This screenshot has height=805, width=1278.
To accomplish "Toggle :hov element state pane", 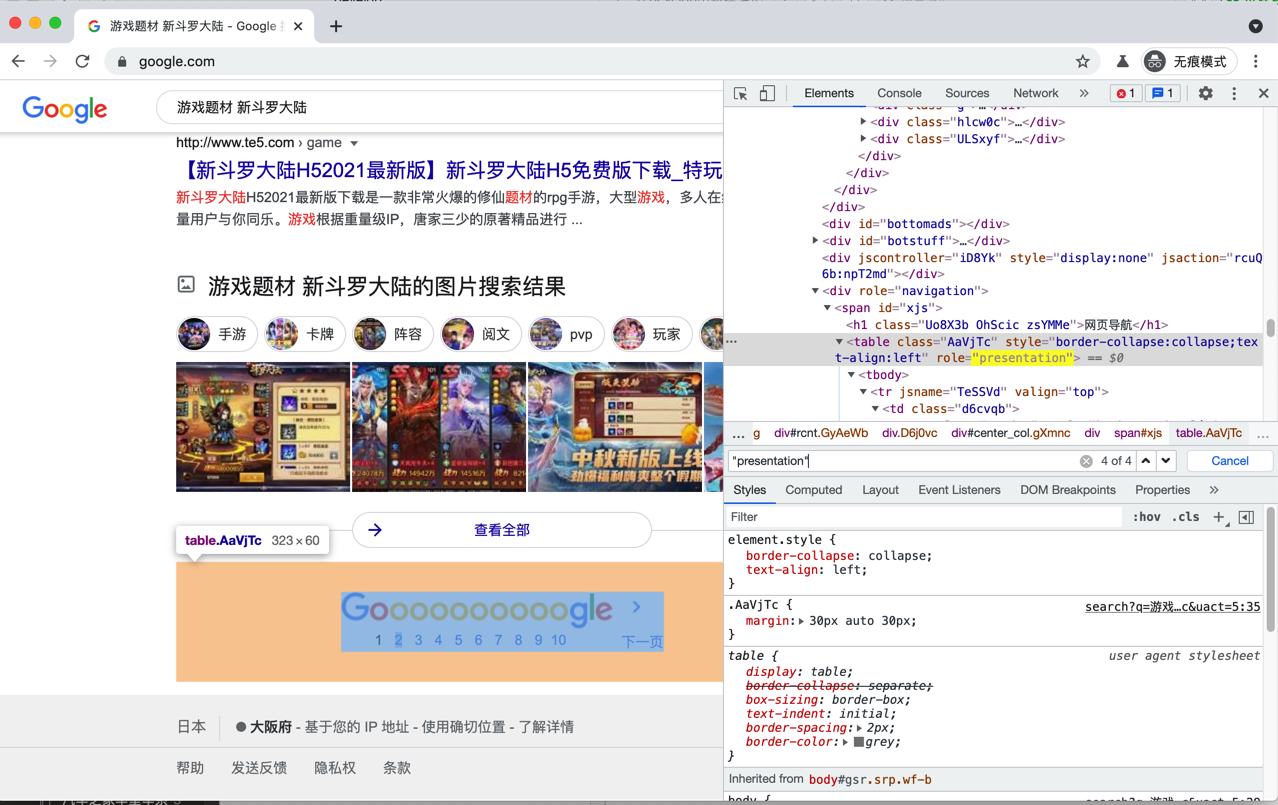I will 1146,517.
